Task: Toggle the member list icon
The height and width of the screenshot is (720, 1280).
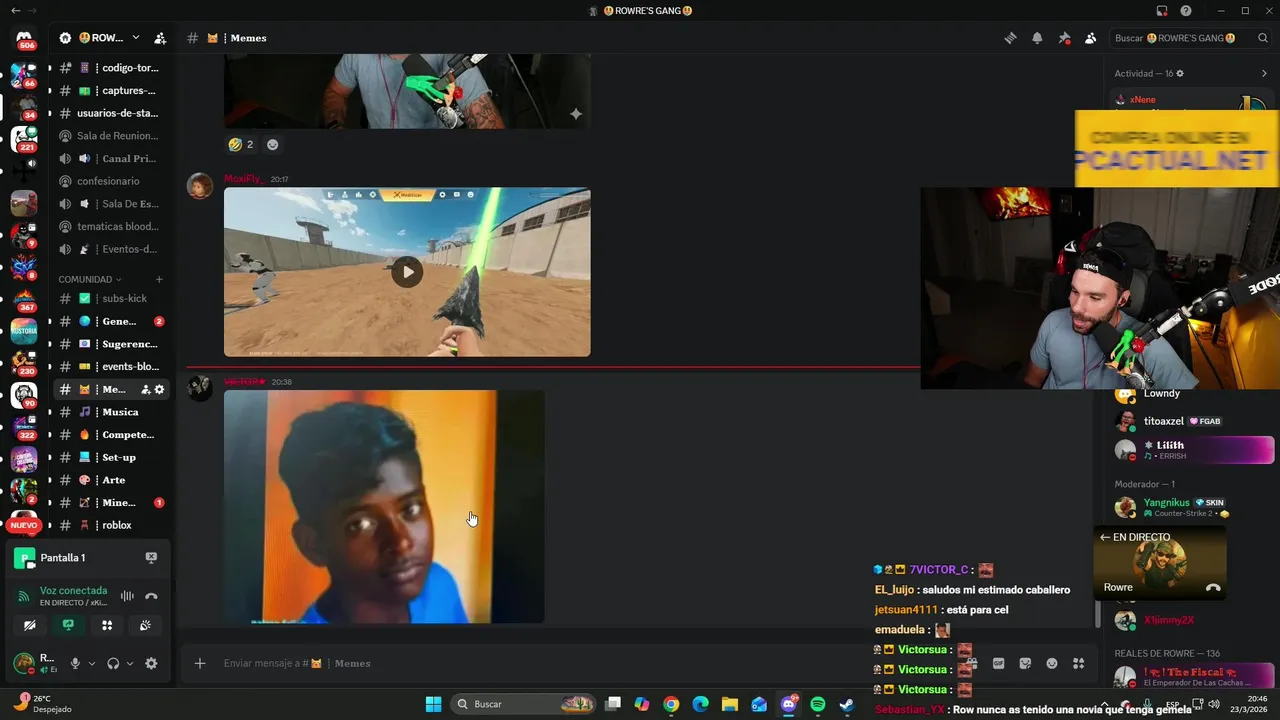Action: click(1090, 38)
